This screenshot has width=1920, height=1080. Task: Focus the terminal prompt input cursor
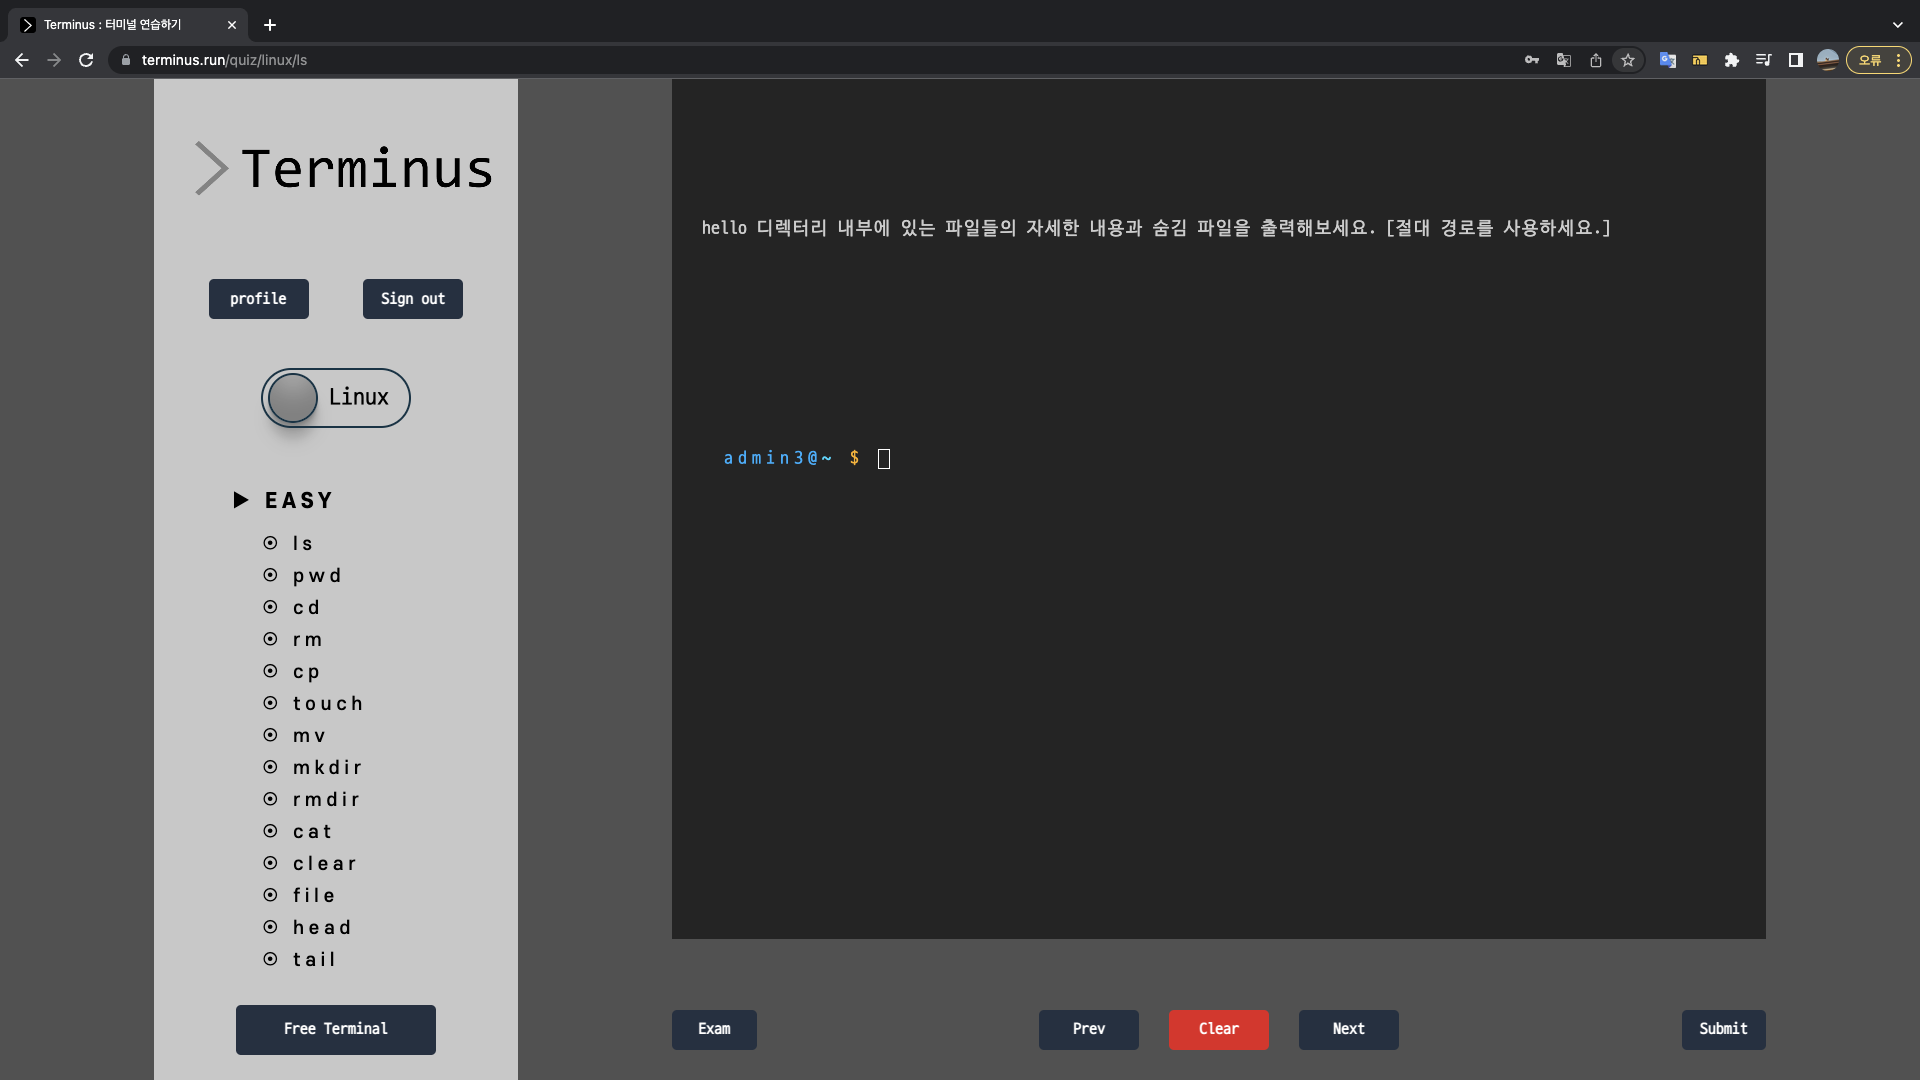884,459
